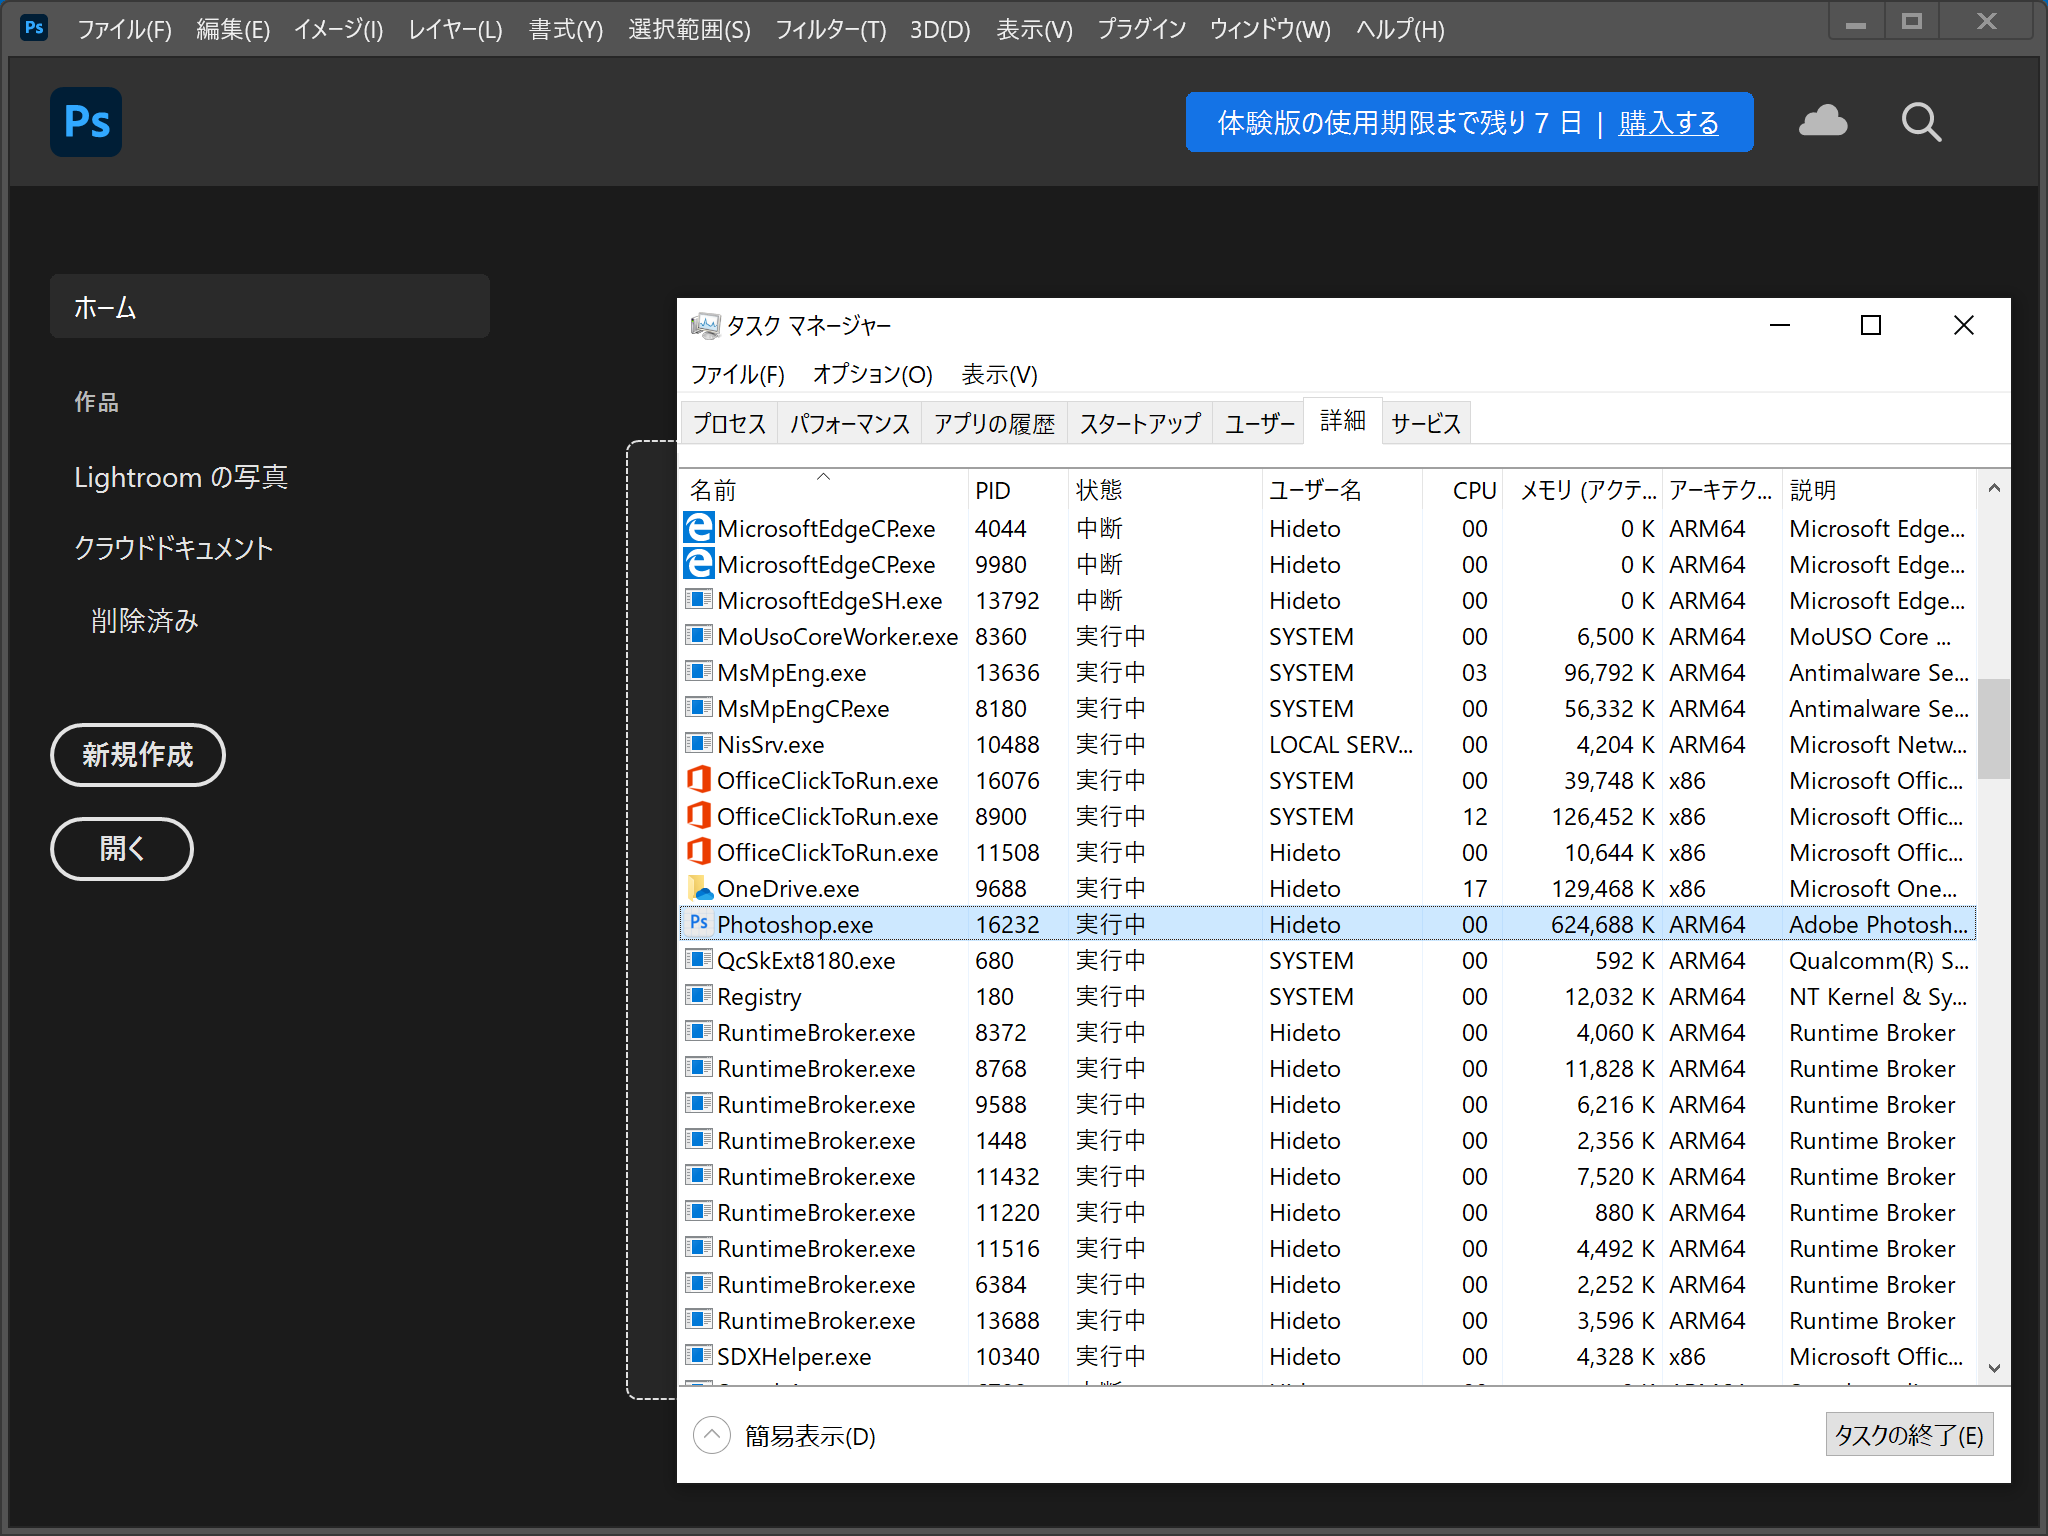Click the Edge icon next to MicrosoftEdgeCP.exe
Screen dimensions: 2048x1536
coord(697,528)
